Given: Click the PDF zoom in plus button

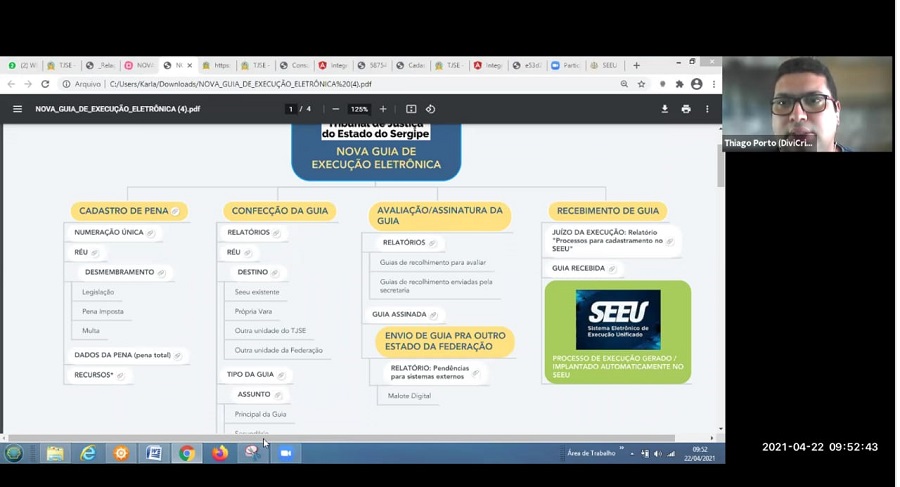Looking at the screenshot, I should click(383, 109).
